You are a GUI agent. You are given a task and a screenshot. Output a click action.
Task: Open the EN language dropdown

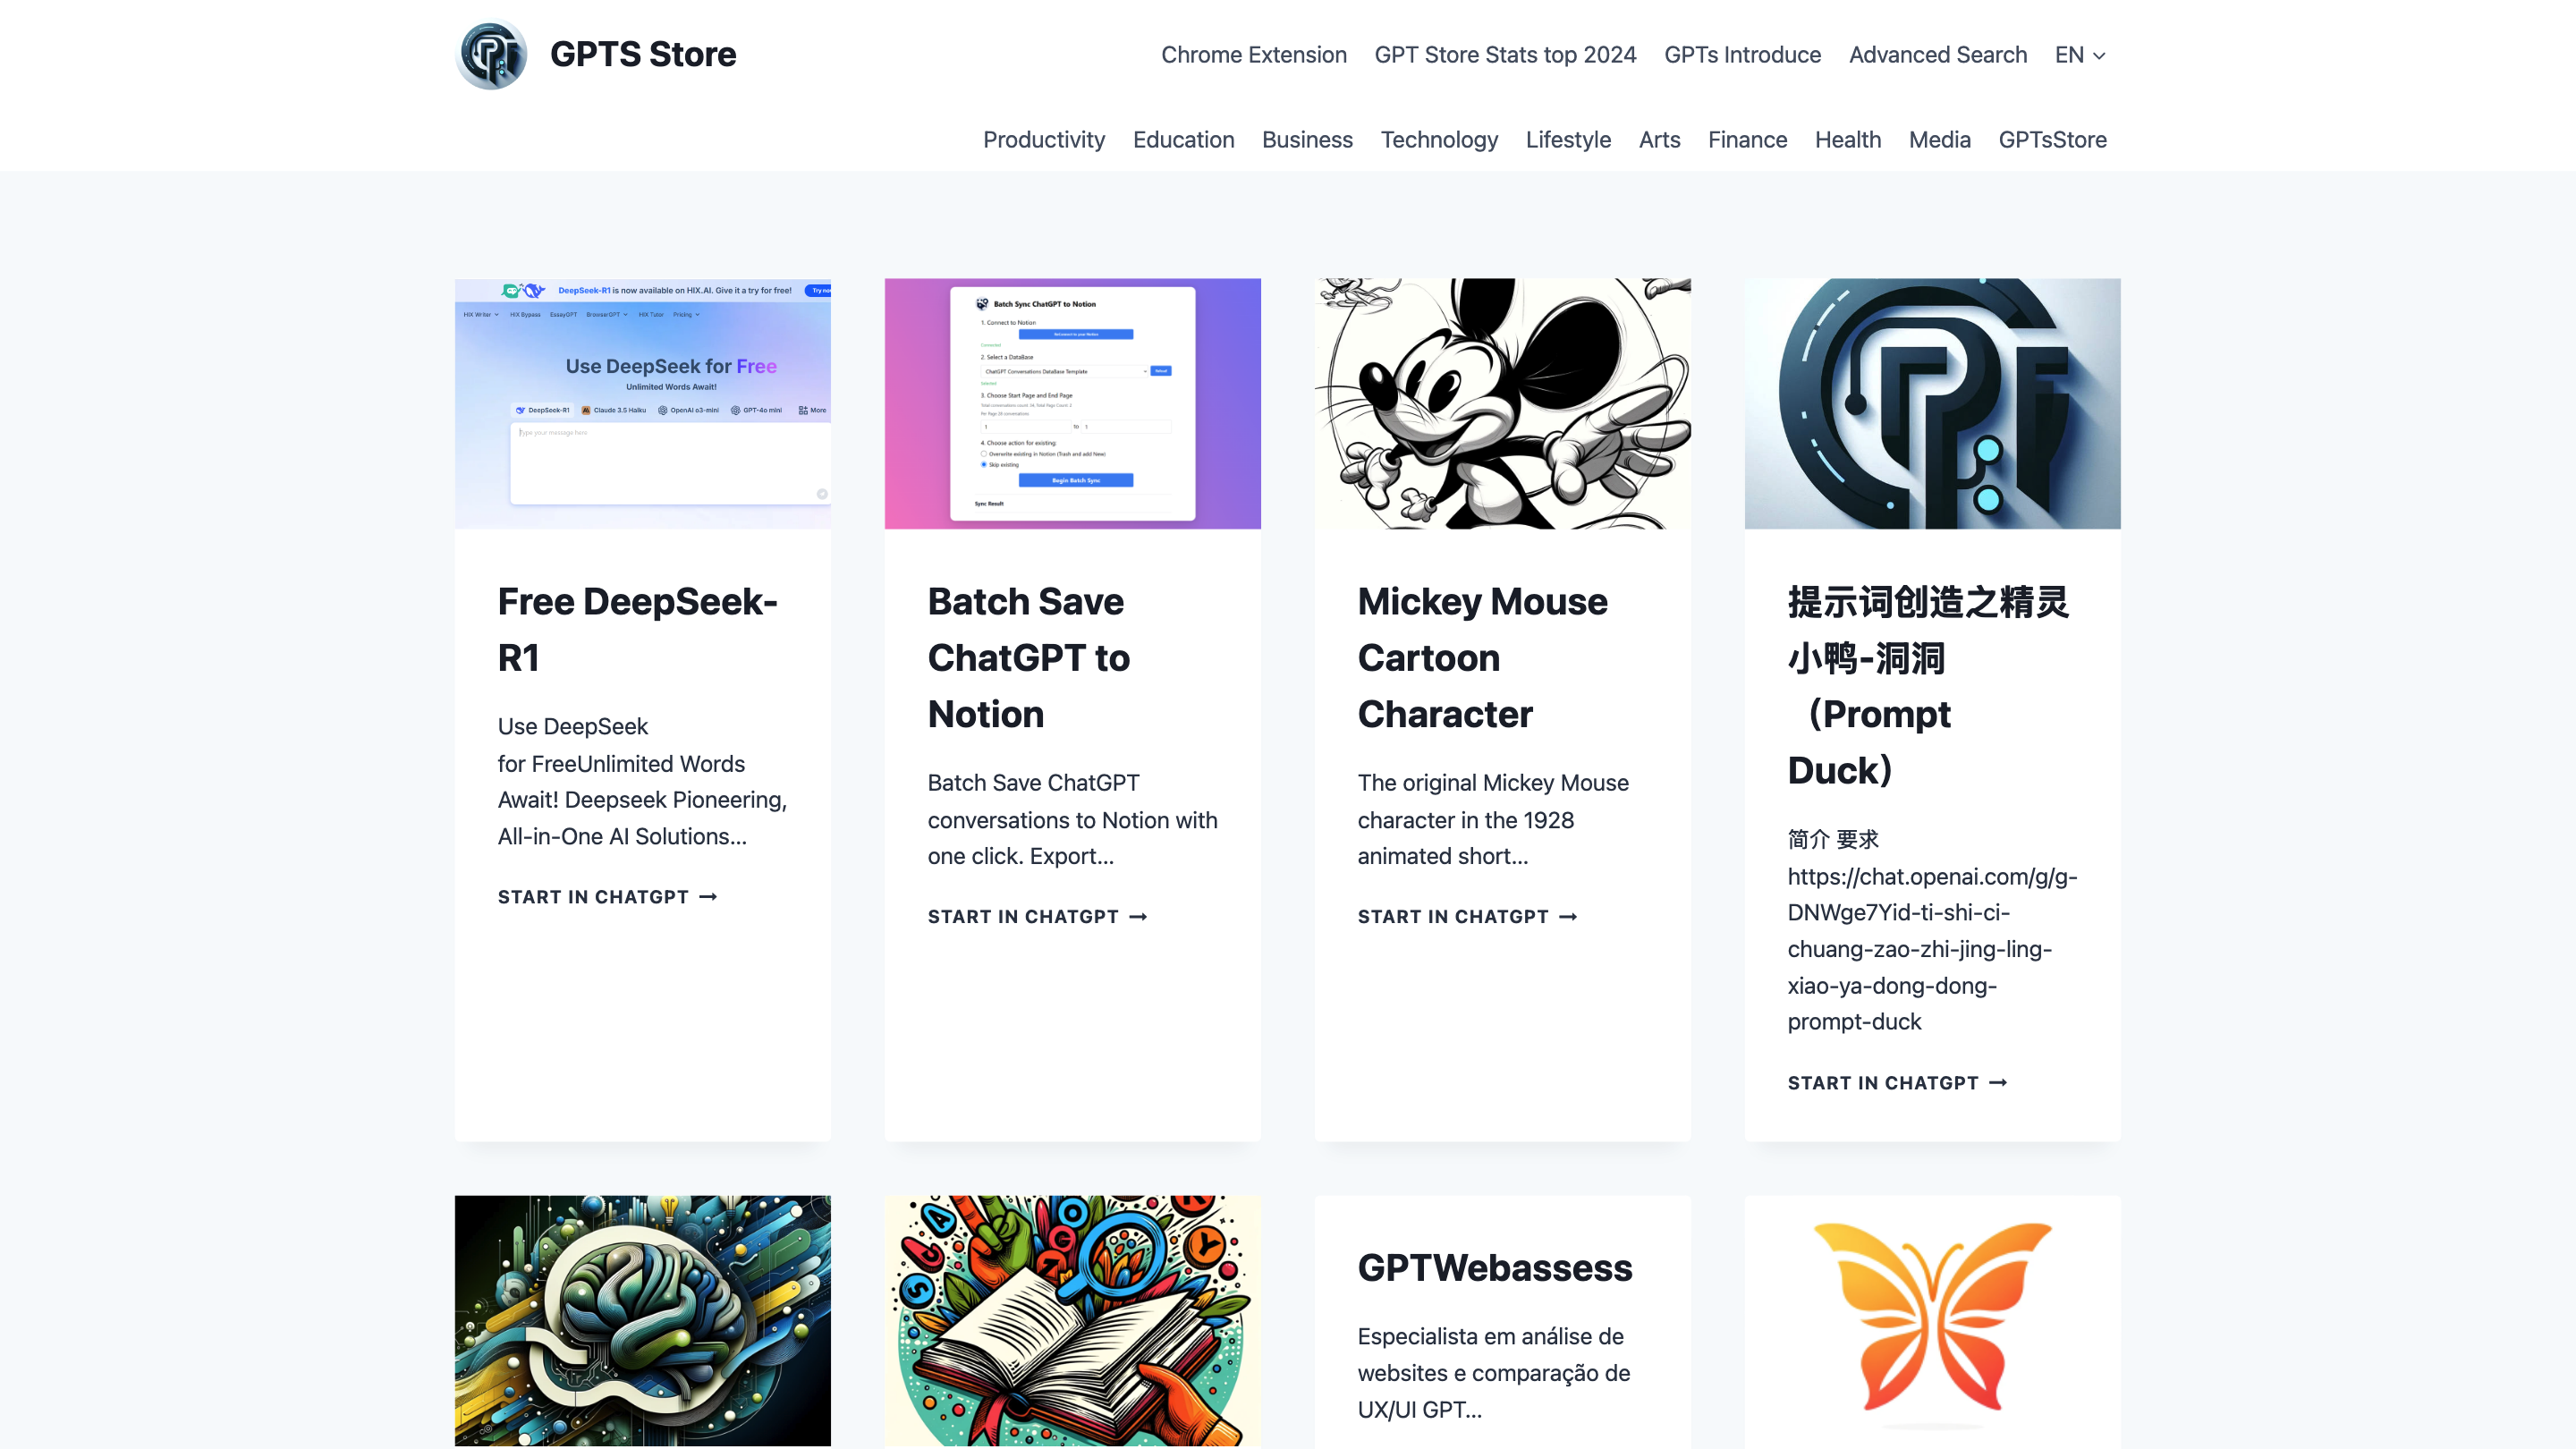[2078, 55]
